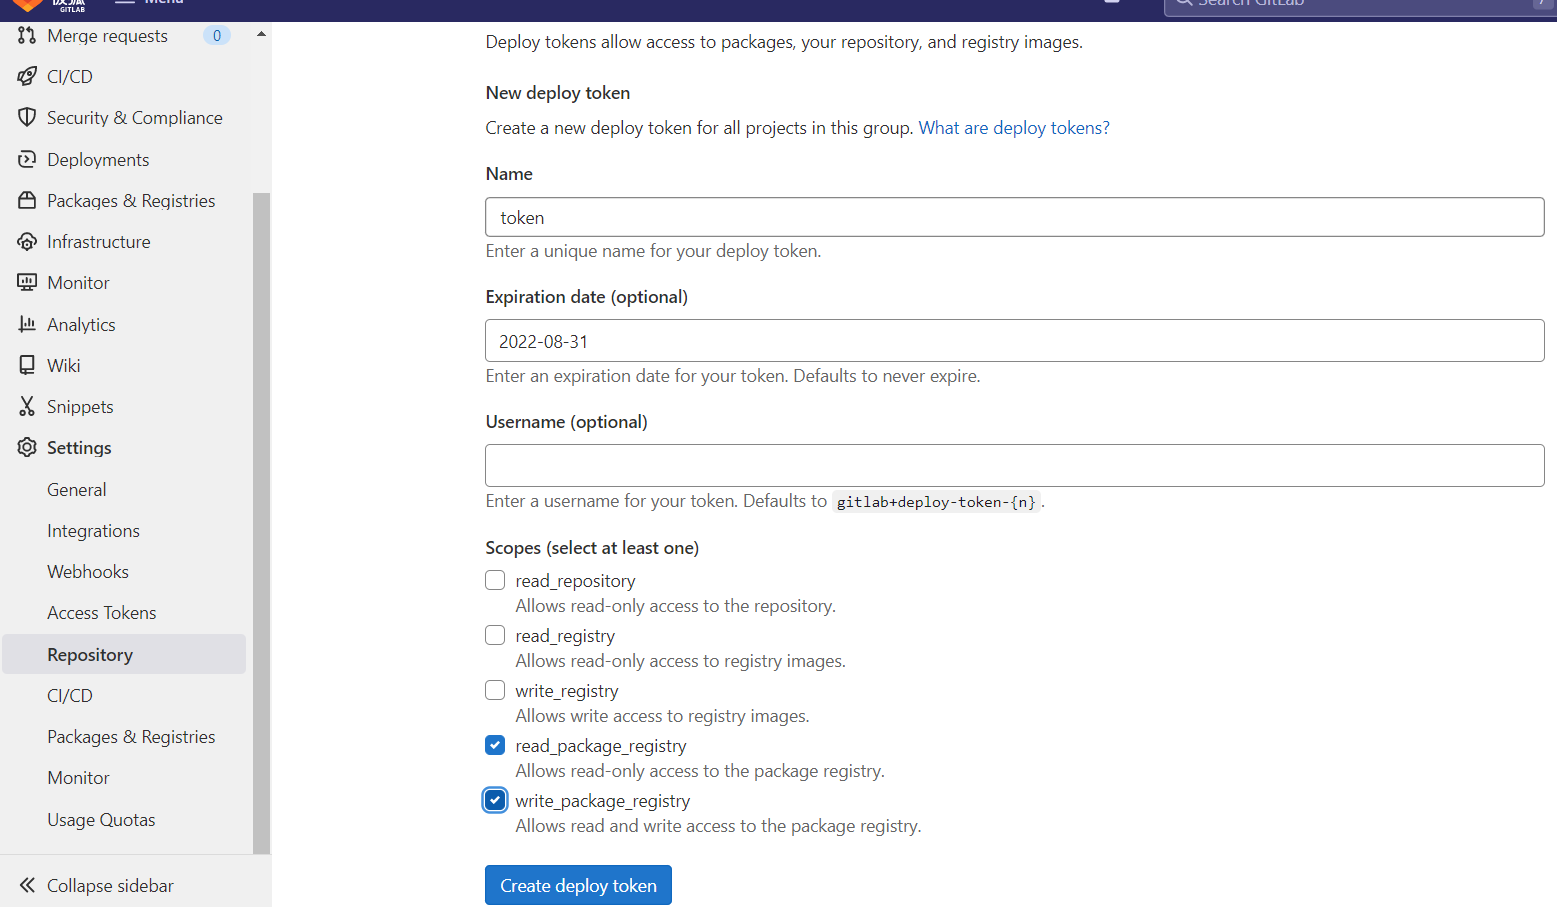Click the Snippets scissors icon
The height and width of the screenshot is (907, 1557).
click(27, 406)
